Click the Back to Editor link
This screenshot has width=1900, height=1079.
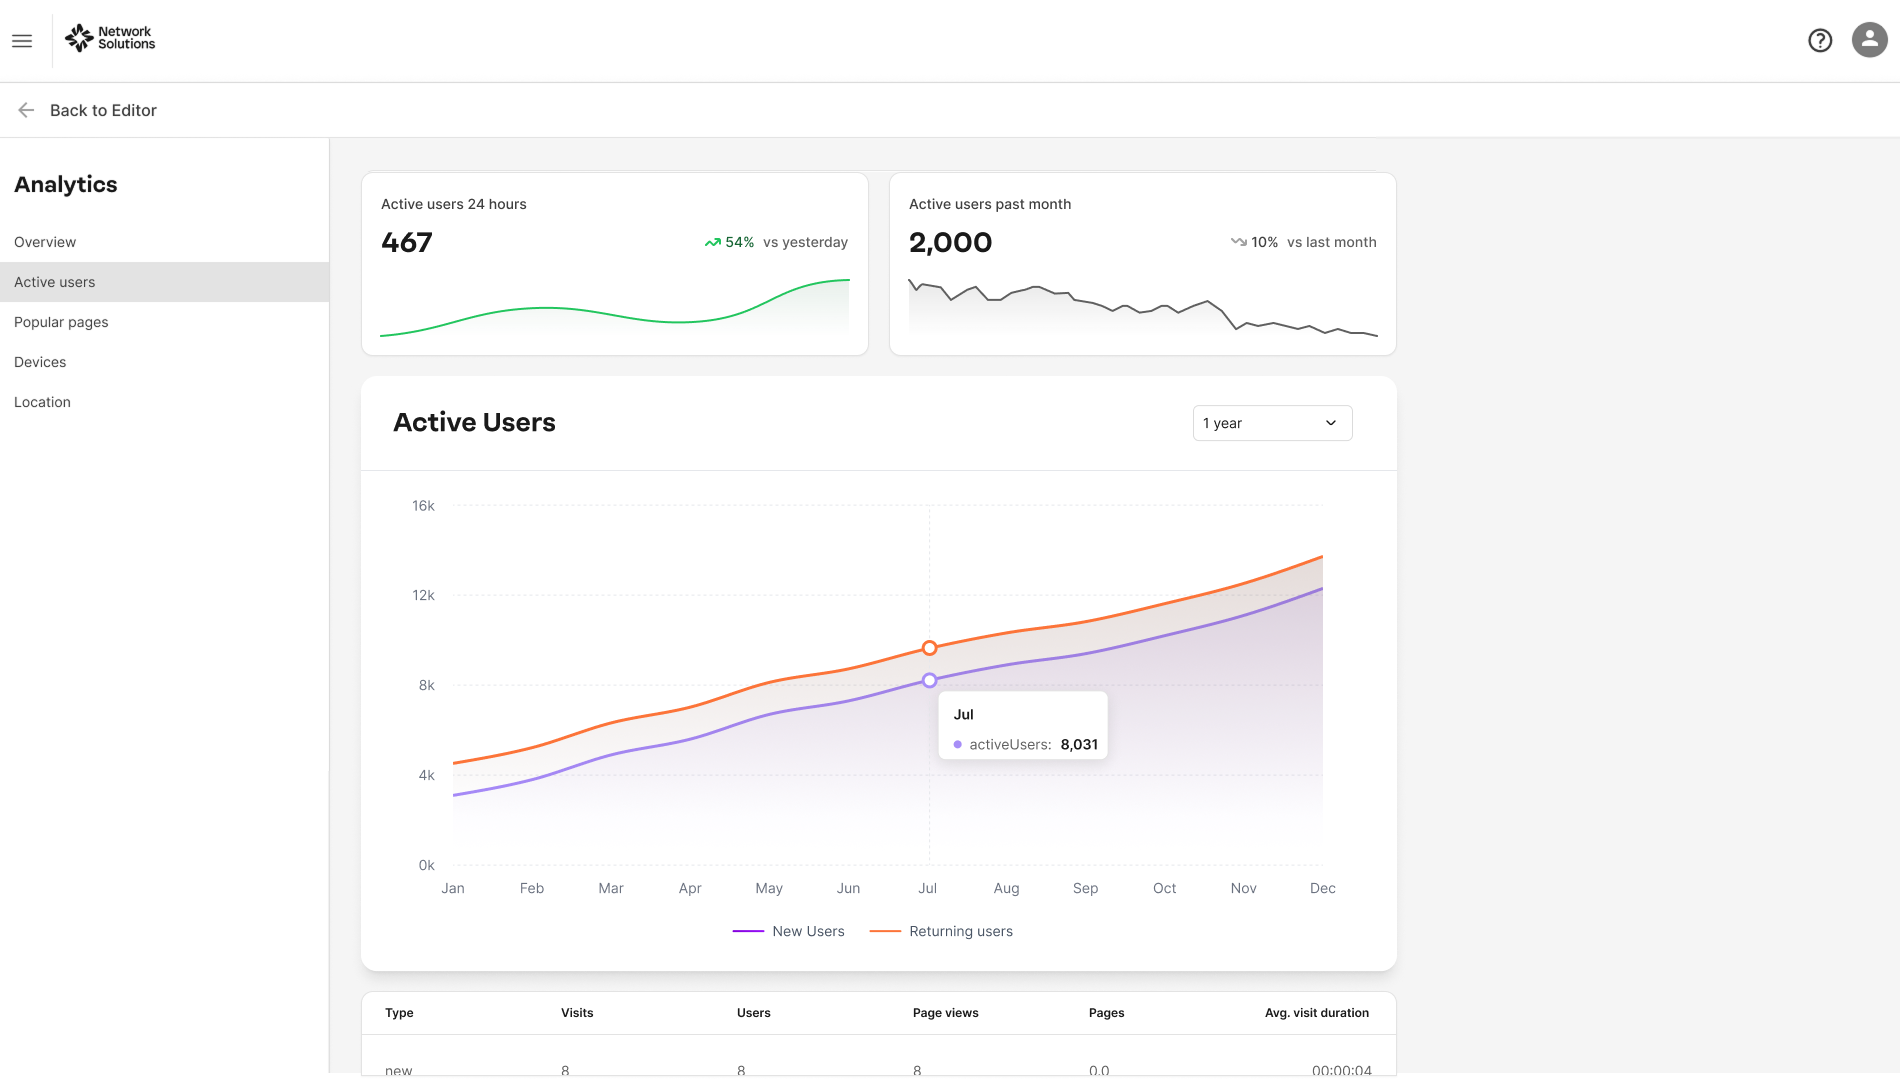103,110
